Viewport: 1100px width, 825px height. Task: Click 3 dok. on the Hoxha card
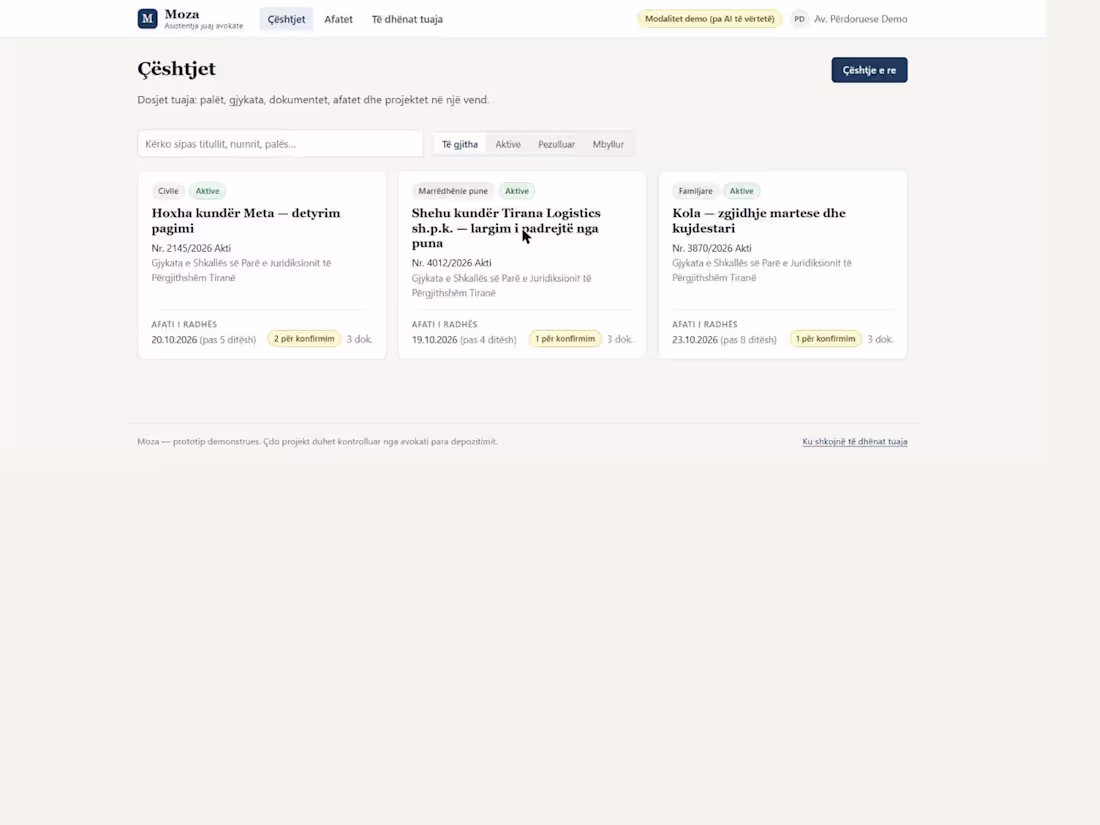pyautogui.click(x=359, y=340)
